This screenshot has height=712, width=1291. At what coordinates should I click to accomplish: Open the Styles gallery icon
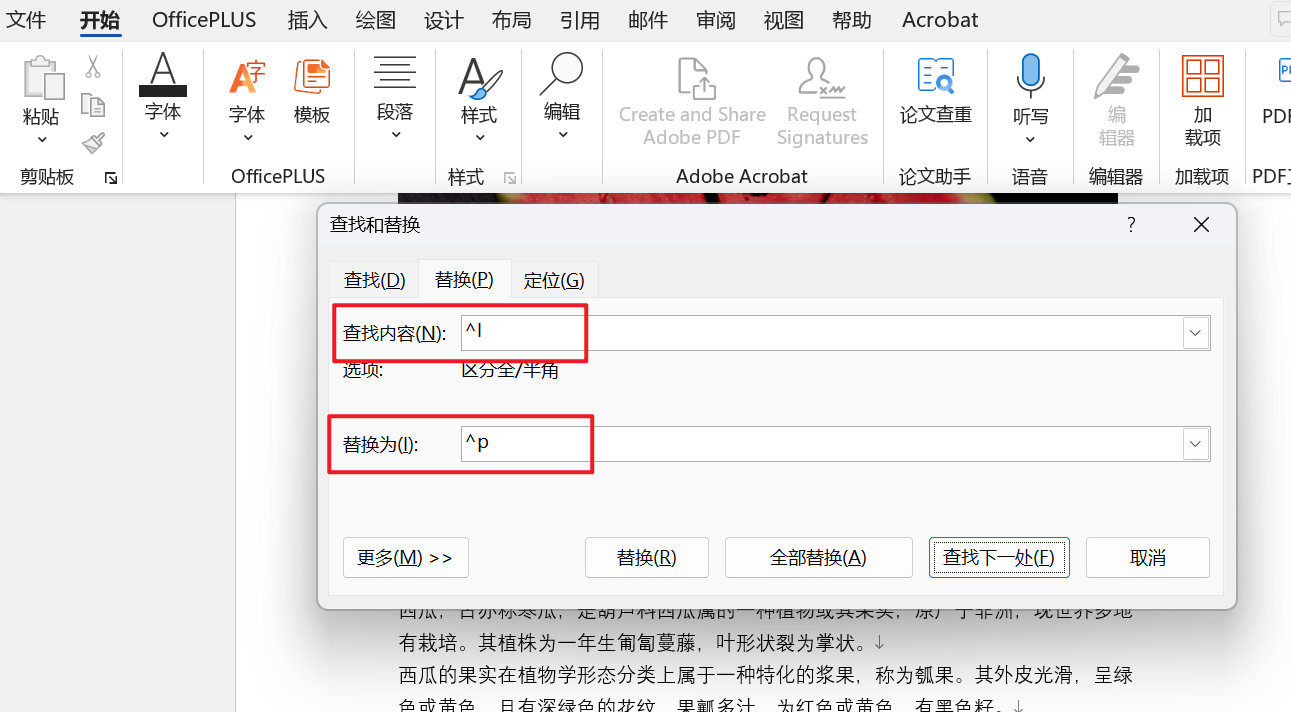479,77
